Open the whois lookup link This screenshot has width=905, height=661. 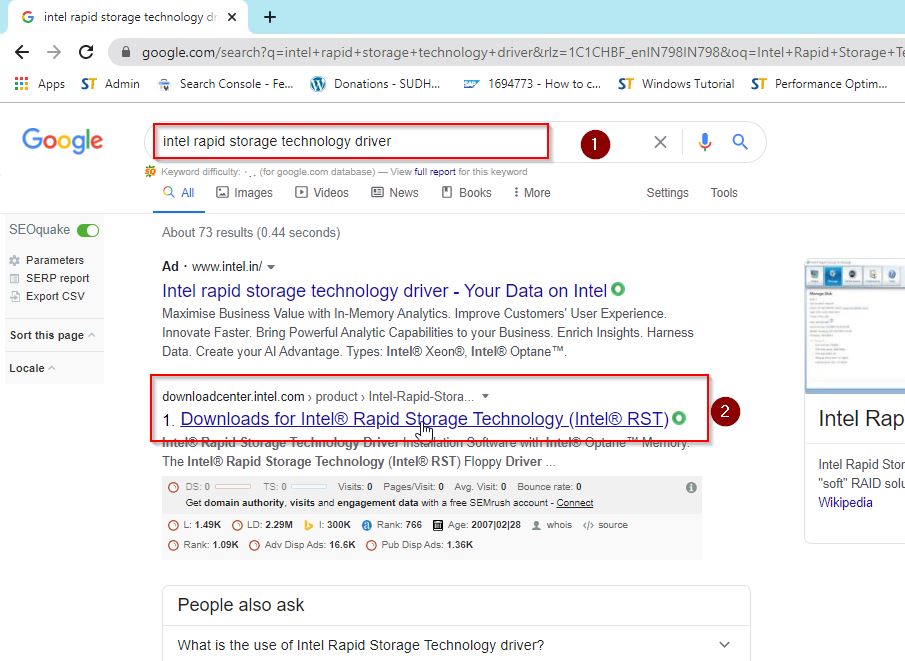[552, 525]
